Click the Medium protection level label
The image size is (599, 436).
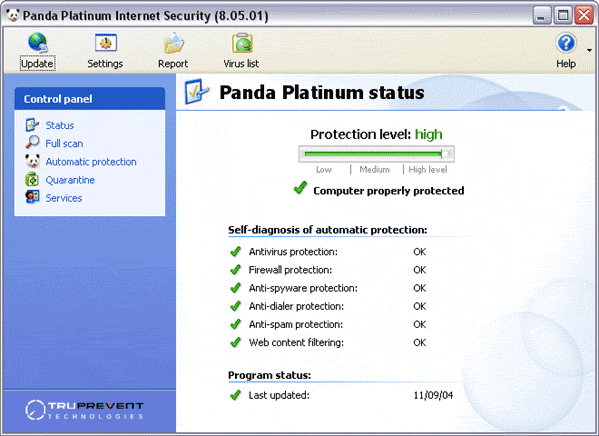(x=374, y=170)
